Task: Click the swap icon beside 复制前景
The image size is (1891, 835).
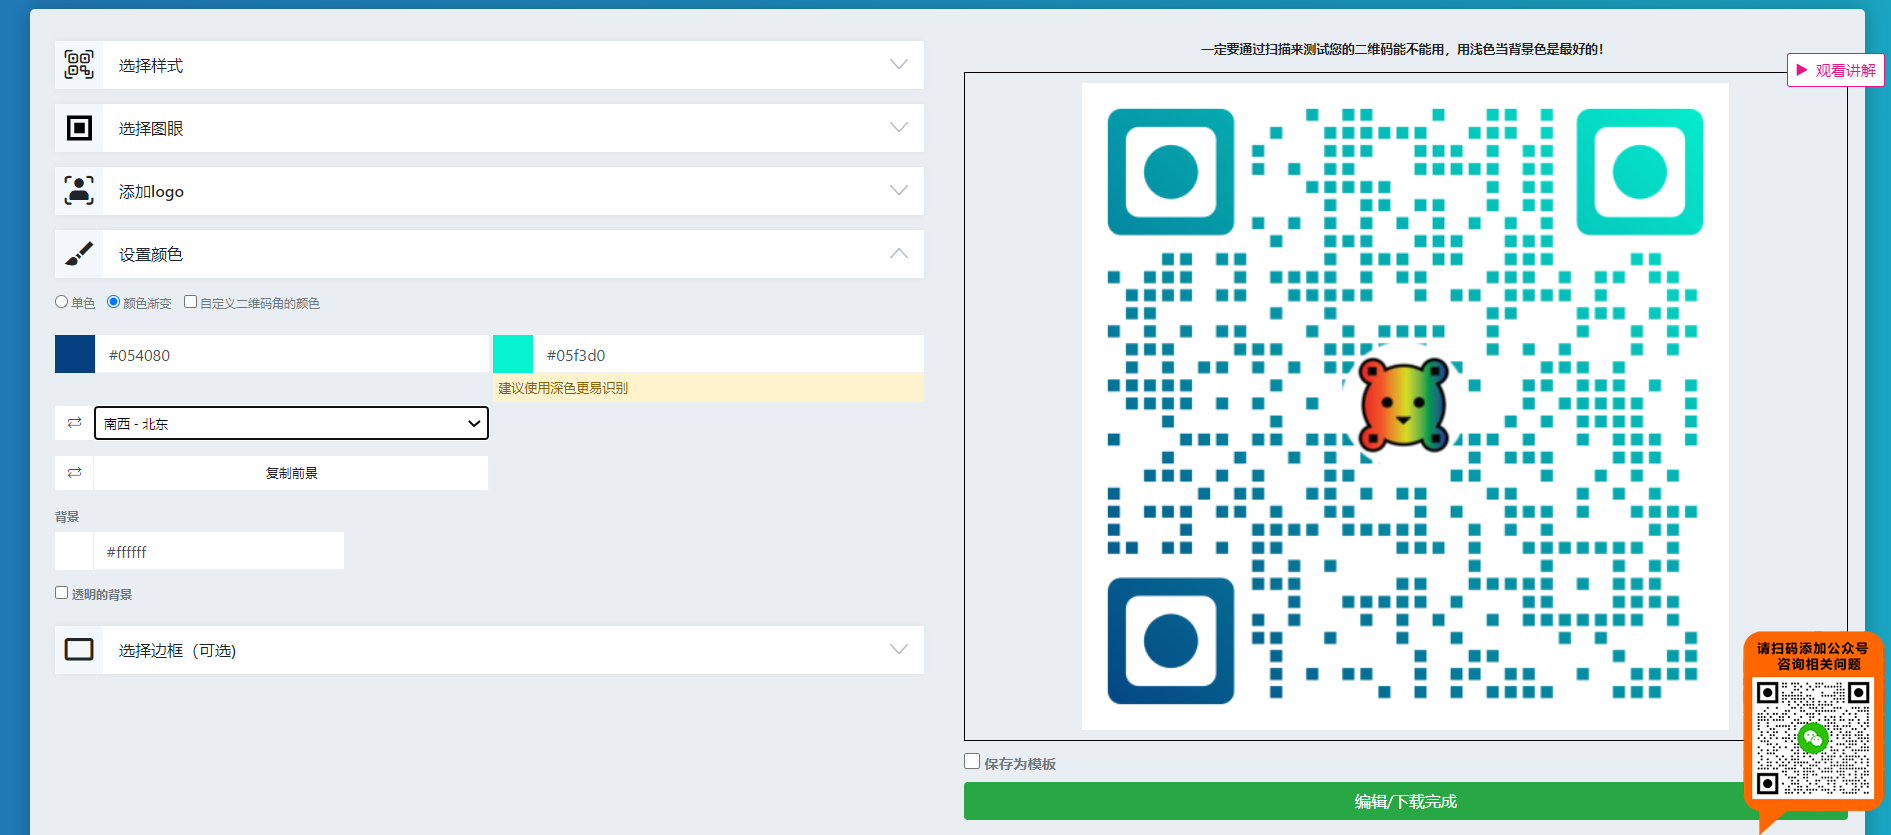Action: click(x=74, y=472)
